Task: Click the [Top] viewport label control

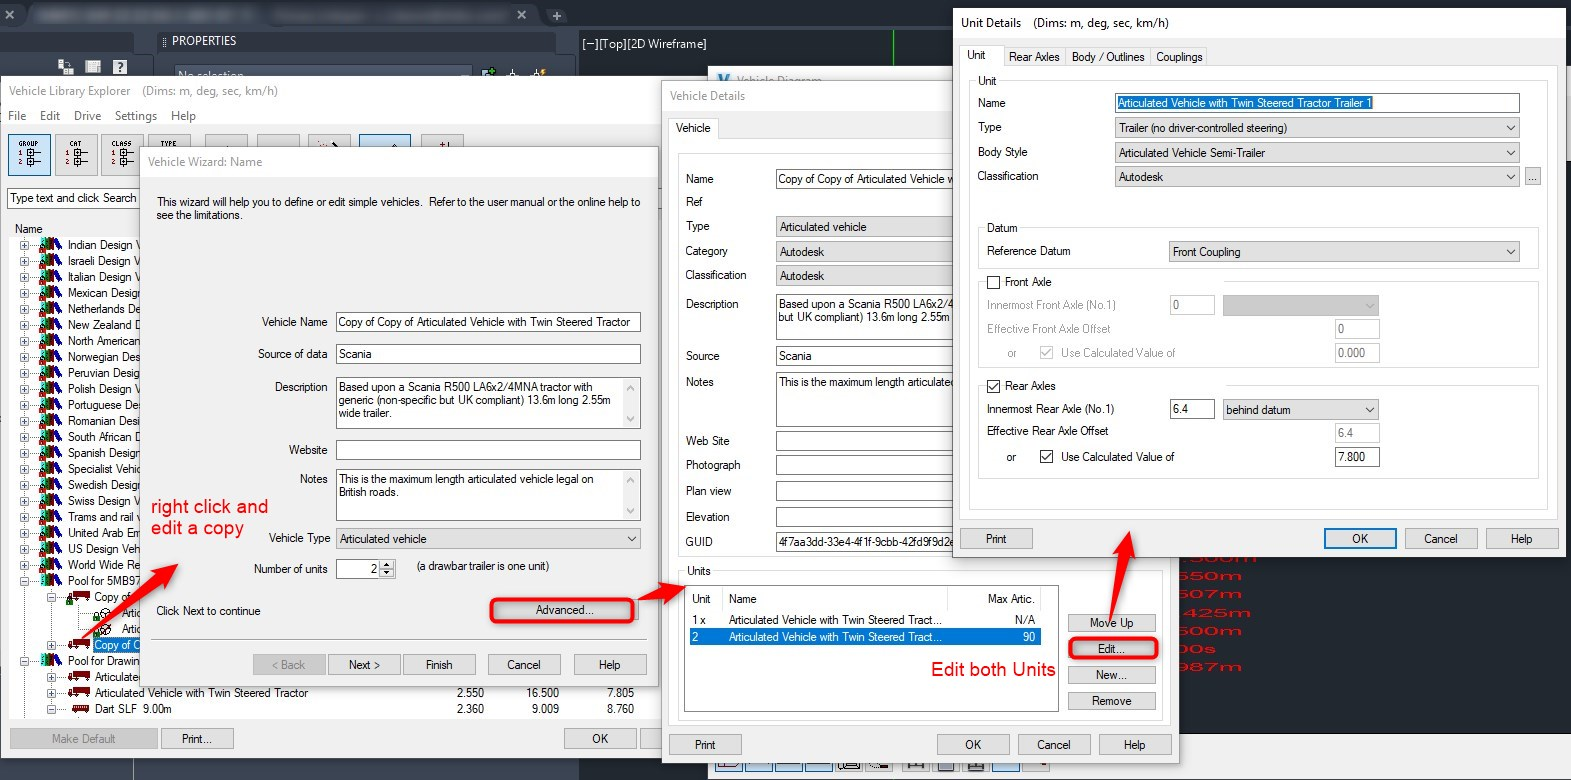Action: tap(612, 44)
